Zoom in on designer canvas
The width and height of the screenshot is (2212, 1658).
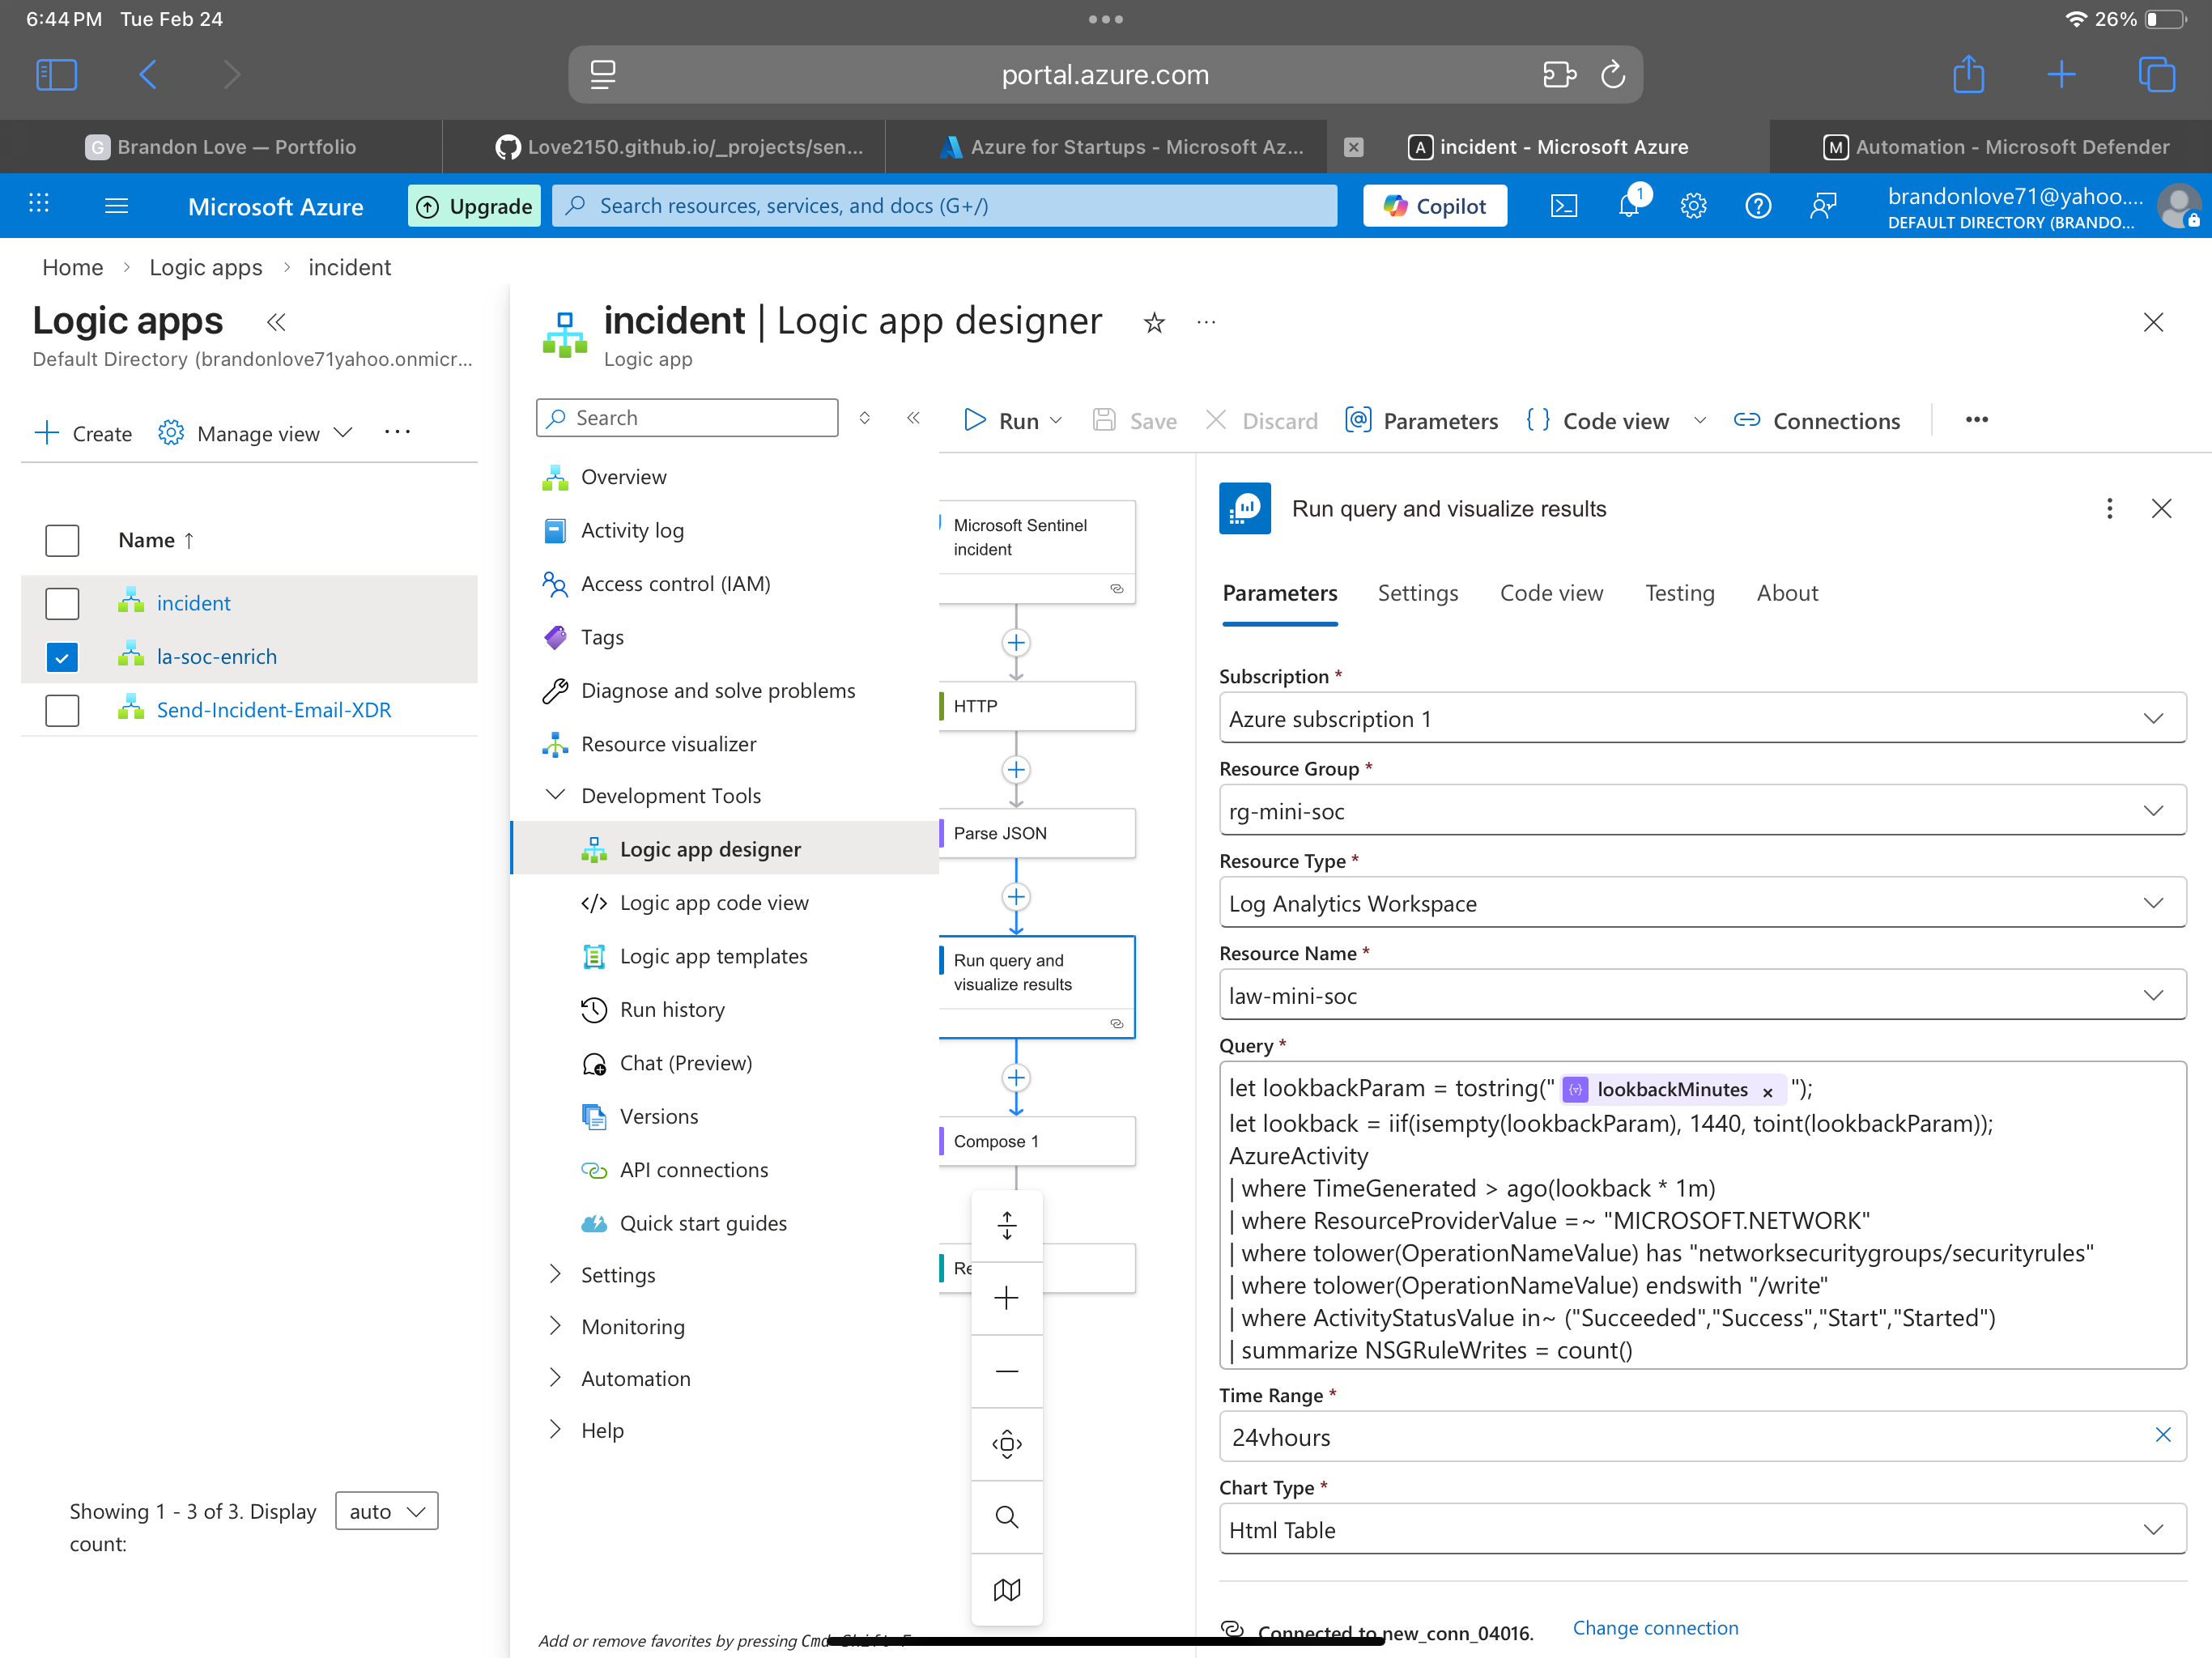point(1006,1298)
